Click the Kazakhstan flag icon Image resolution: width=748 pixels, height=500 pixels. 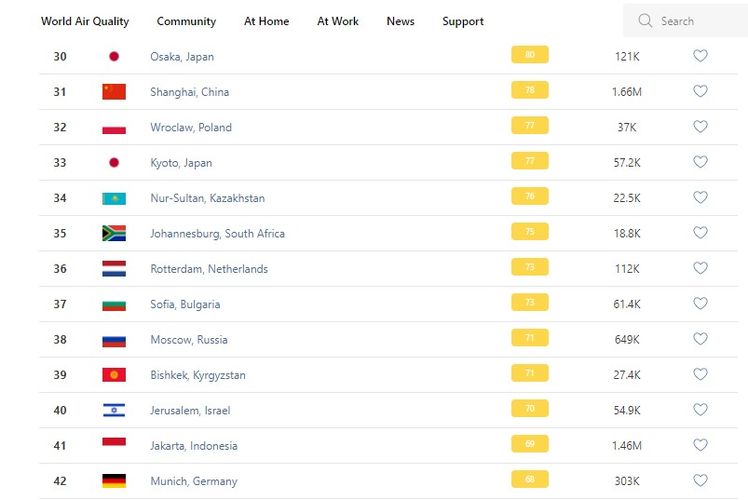pos(114,198)
